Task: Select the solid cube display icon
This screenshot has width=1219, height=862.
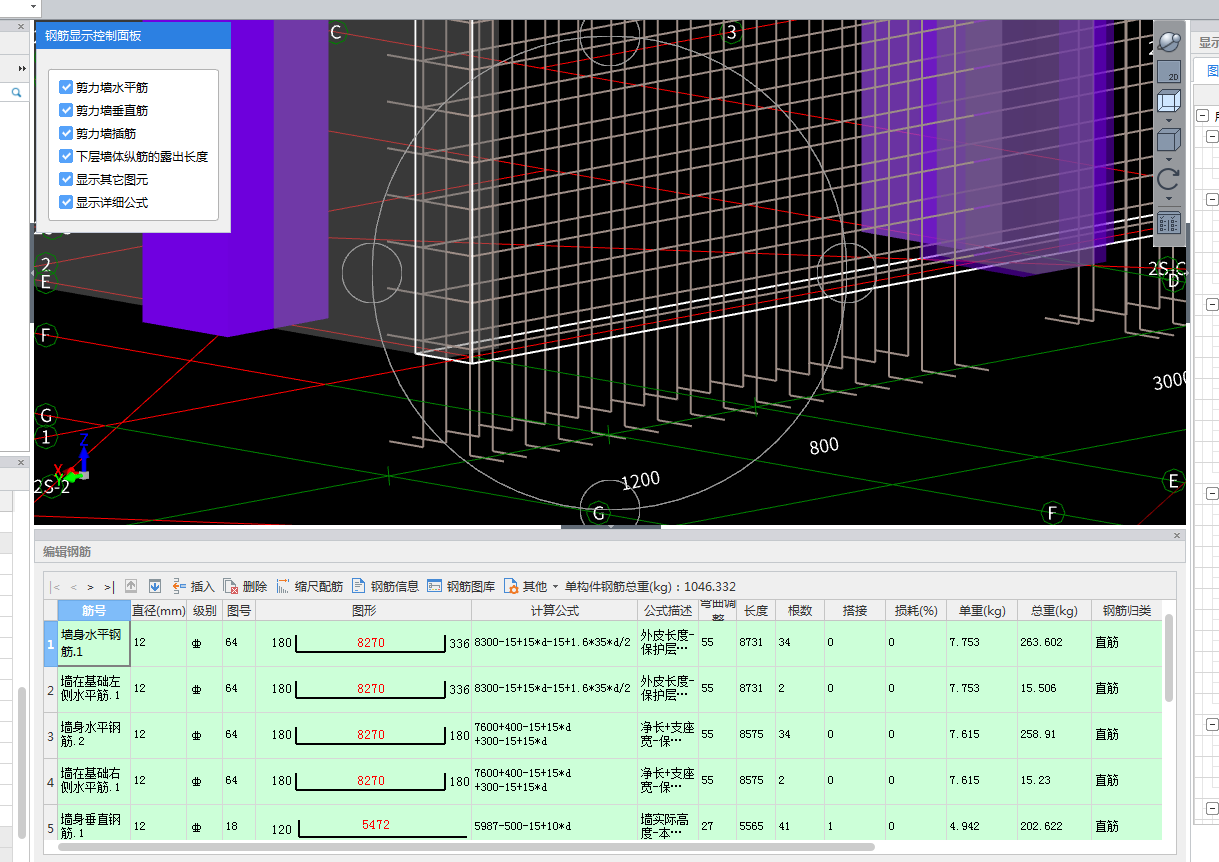Action: tap(1169, 140)
